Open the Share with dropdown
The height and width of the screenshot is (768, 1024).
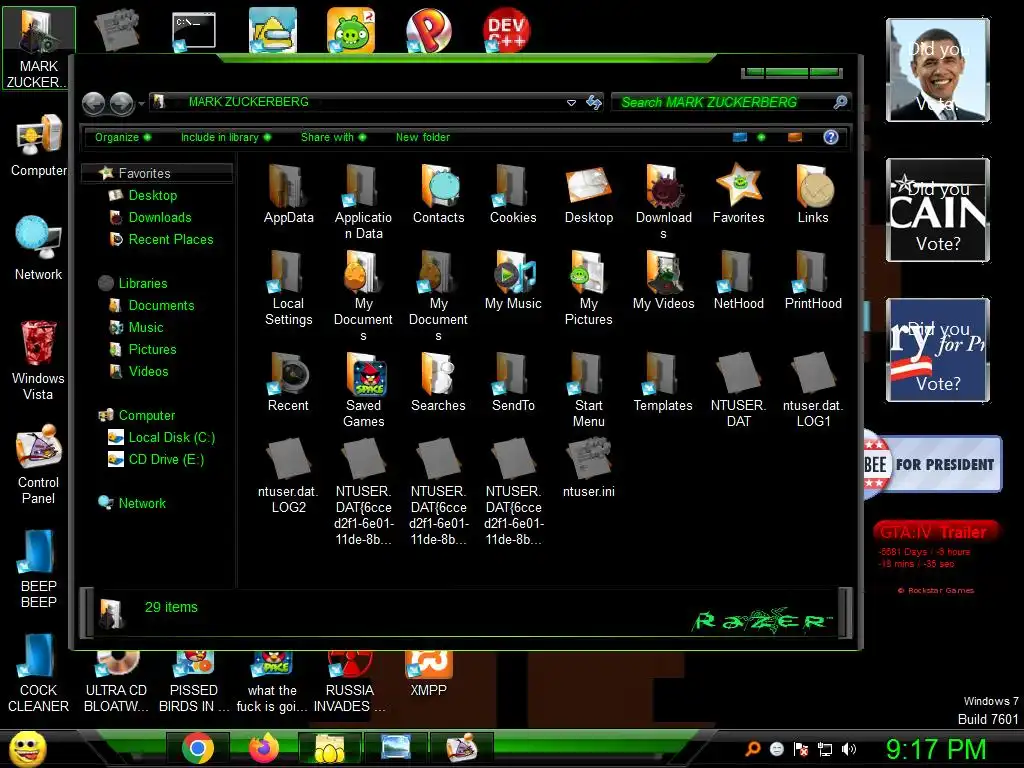(x=333, y=137)
